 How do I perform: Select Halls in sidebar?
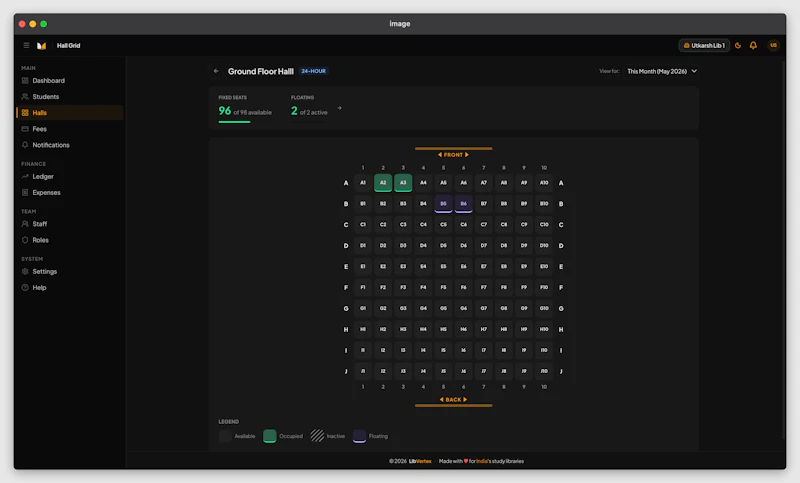click(x=70, y=113)
